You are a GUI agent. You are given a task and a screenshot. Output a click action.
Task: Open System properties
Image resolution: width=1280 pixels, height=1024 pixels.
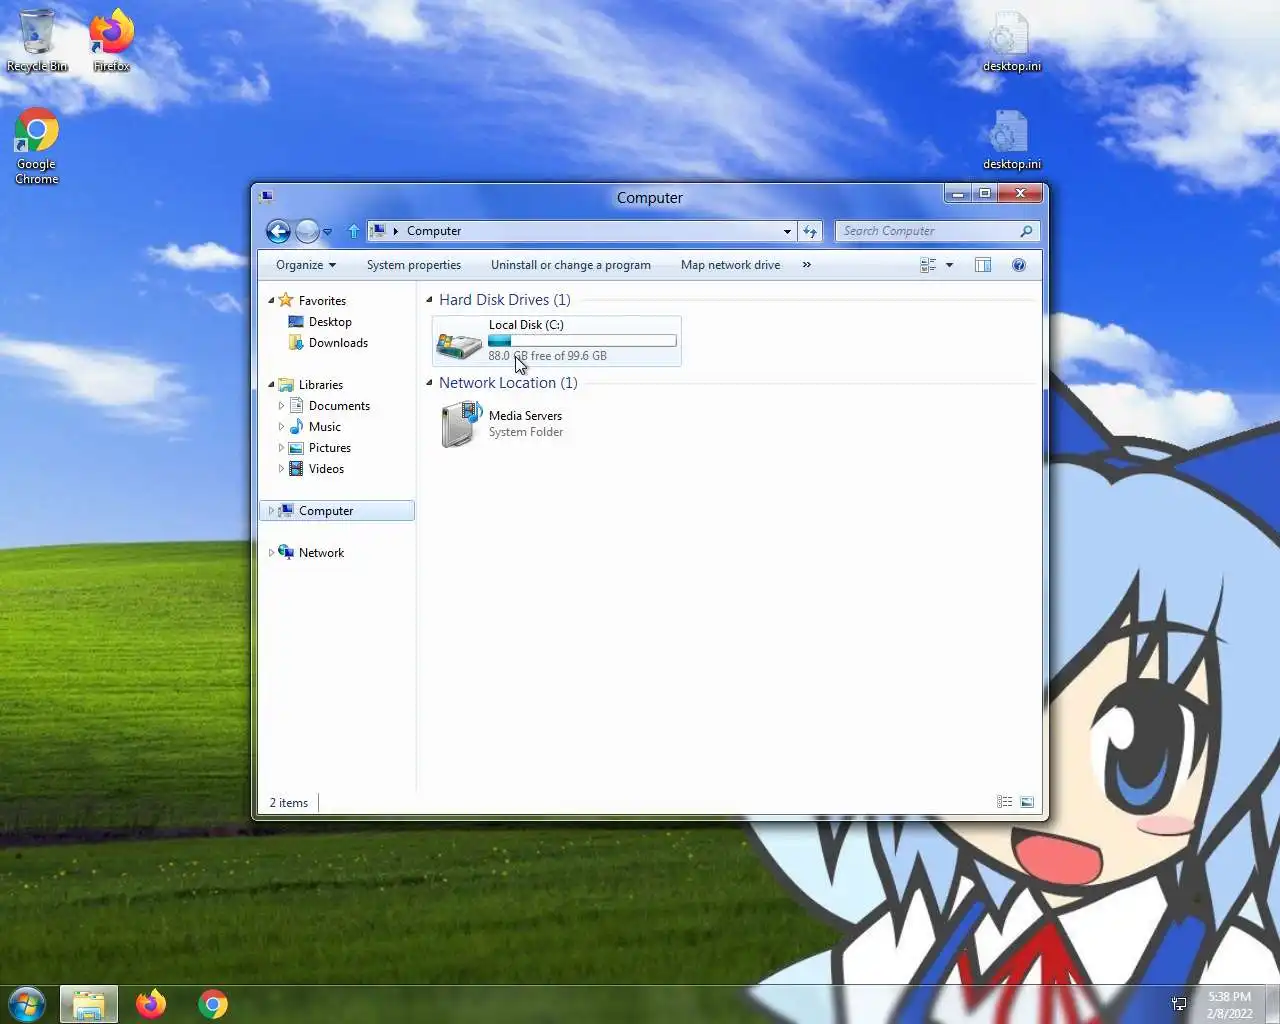414,265
